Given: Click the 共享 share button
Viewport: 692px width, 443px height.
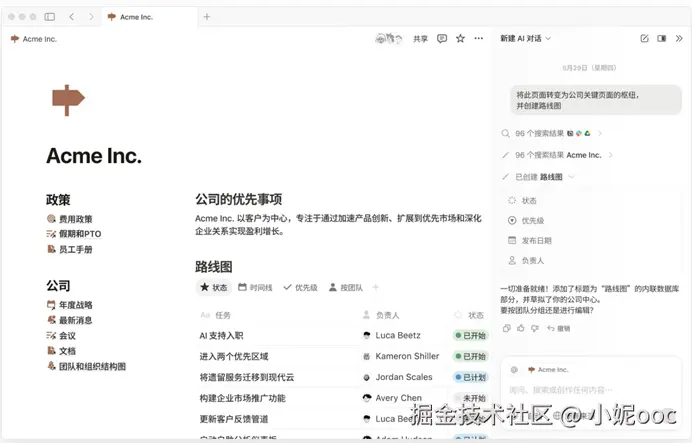Looking at the screenshot, I should click(420, 39).
